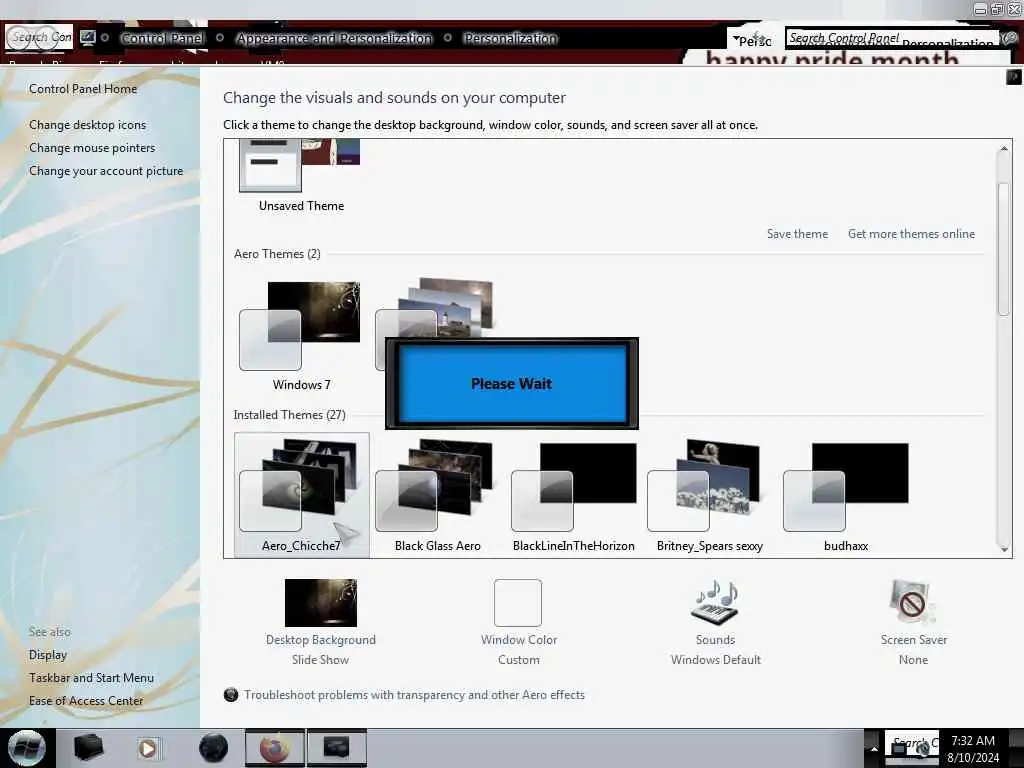This screenshot has width=1024, height=768.
Task: Click the Sounds Windows Default label
Action: tap(715, 650)
